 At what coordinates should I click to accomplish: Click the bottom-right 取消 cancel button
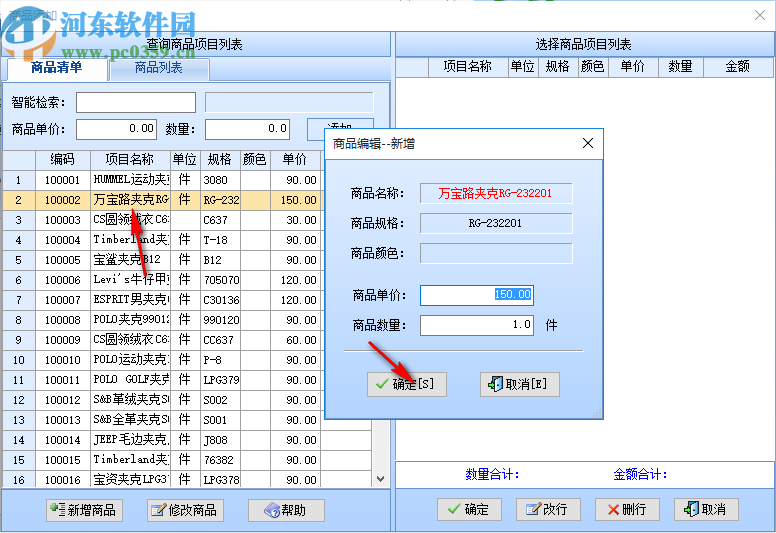tap(706, 509)
